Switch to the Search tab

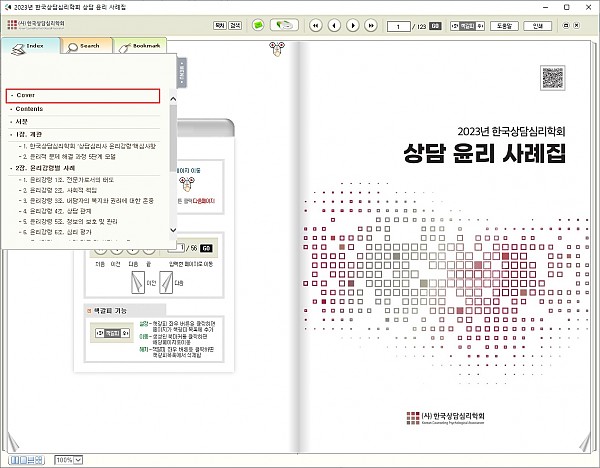coord(86,46)
